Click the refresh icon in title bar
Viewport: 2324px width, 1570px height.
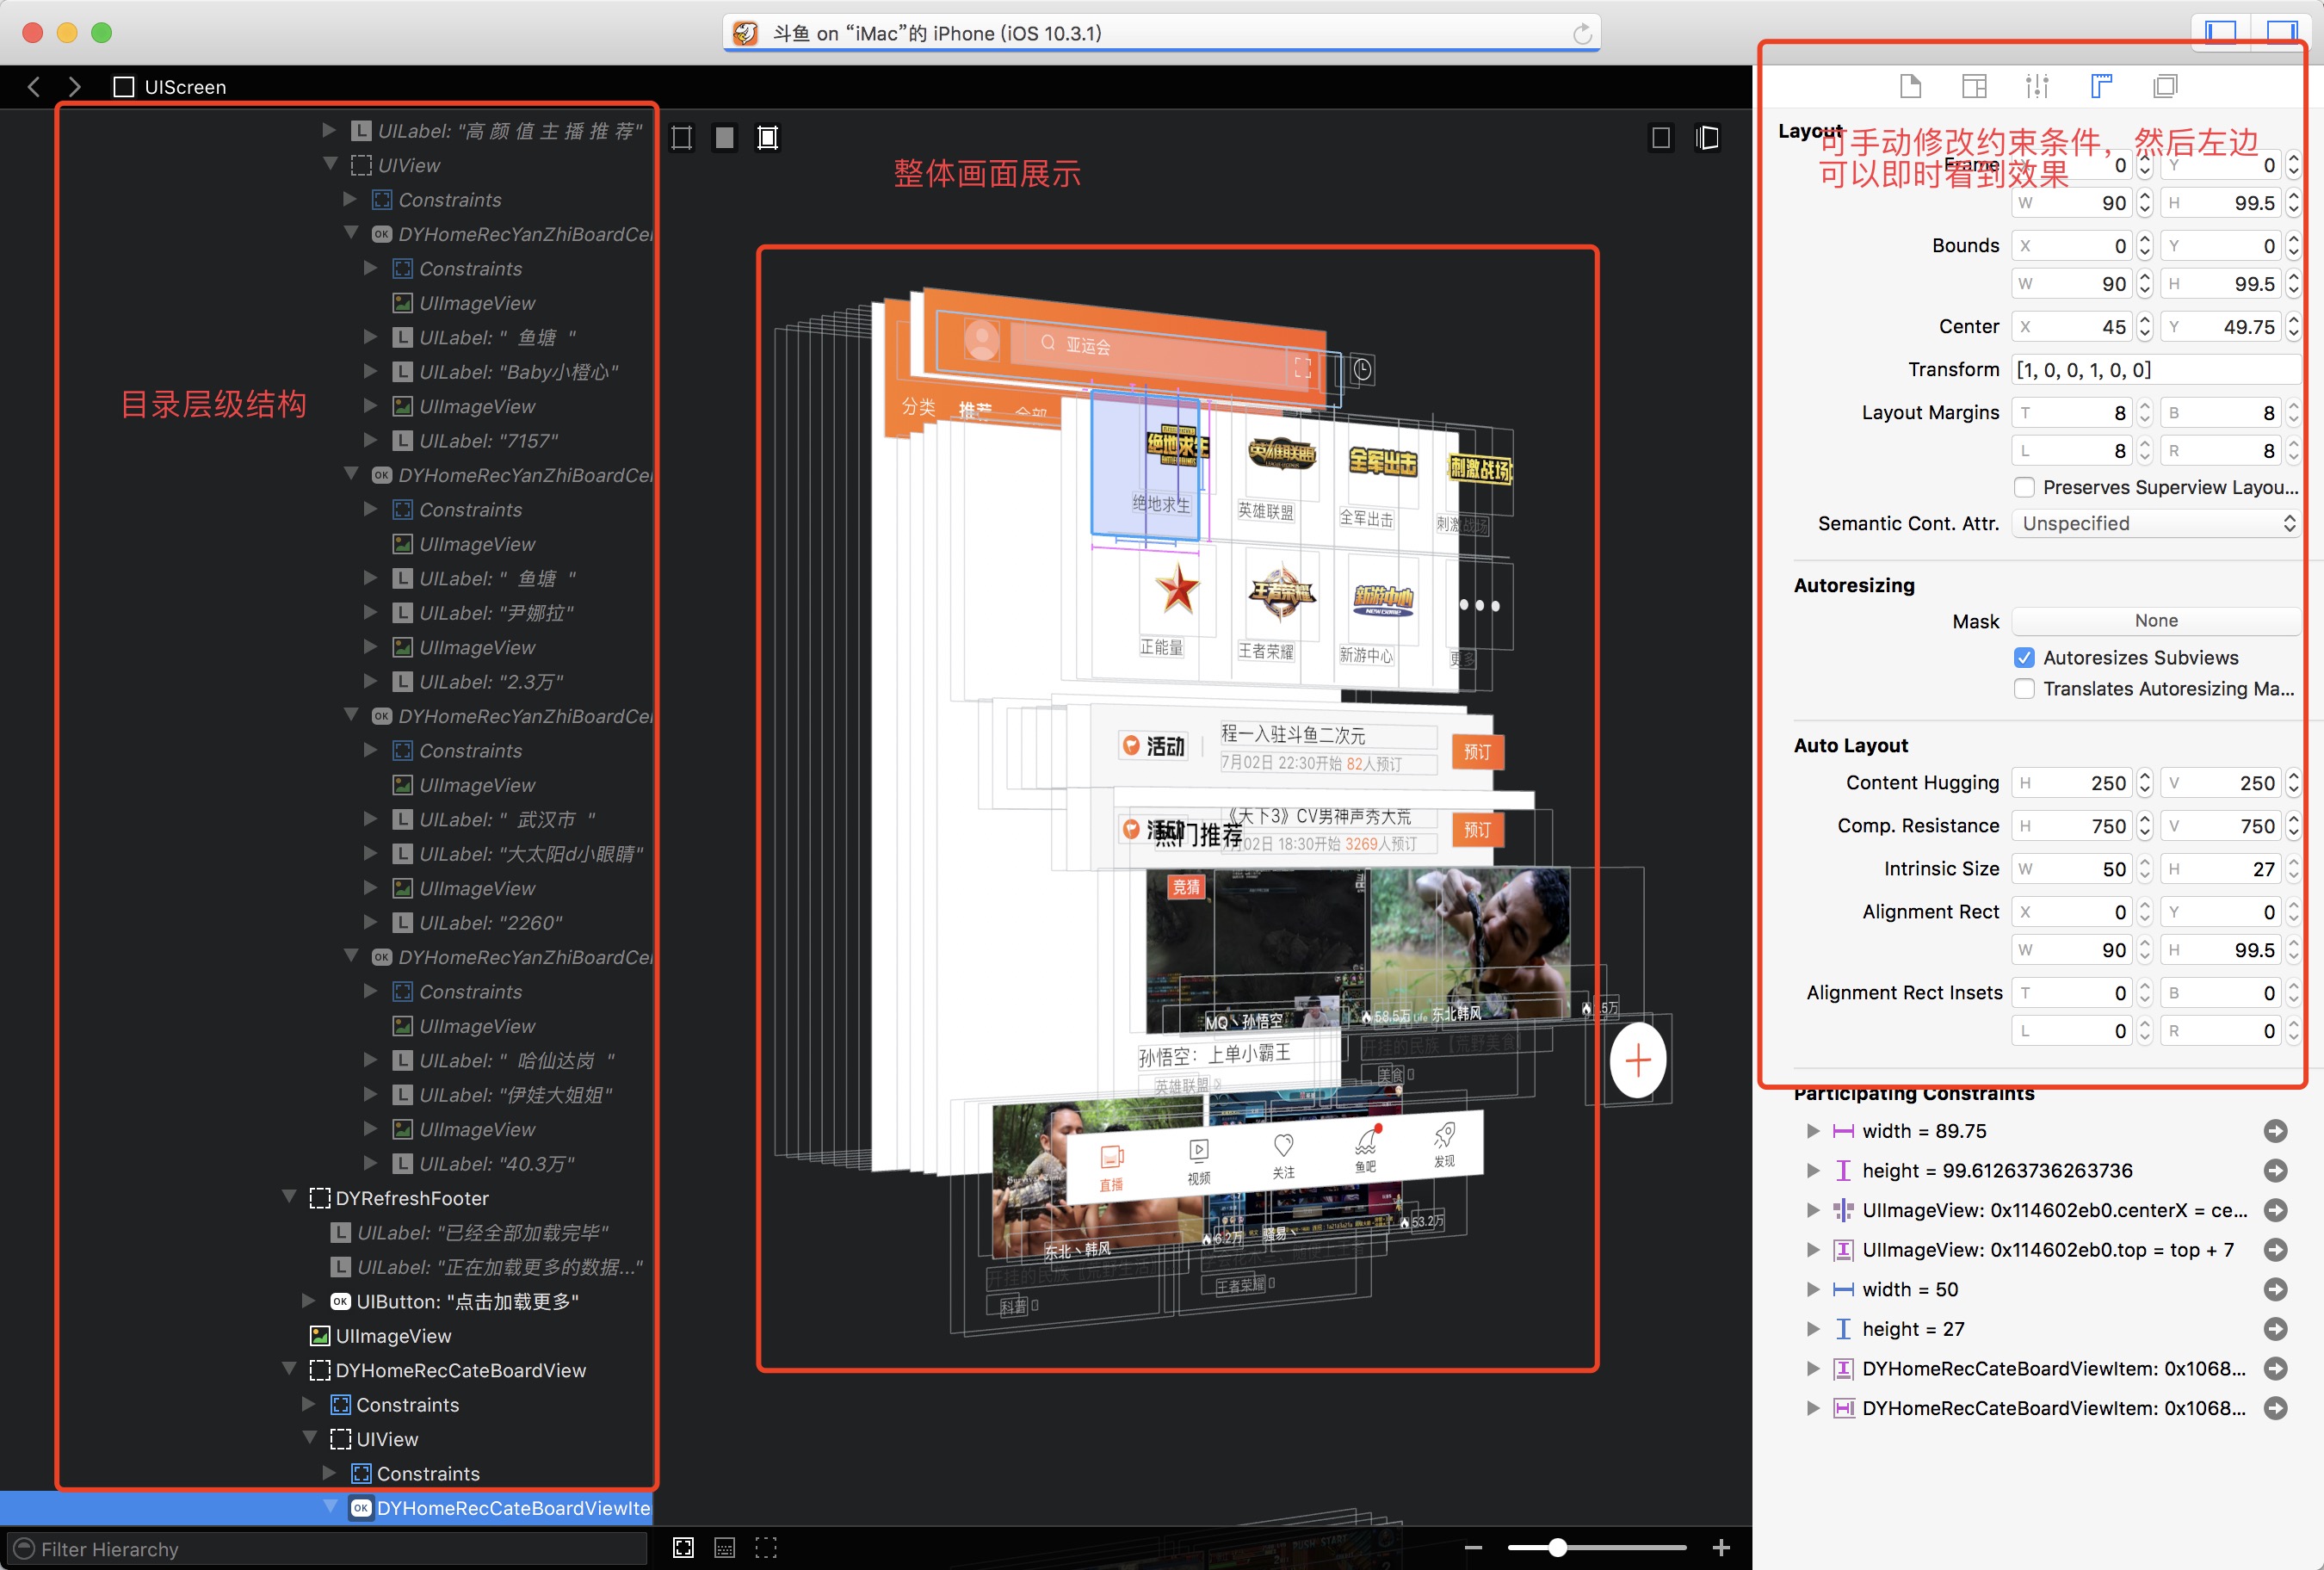(x=1582, y=34)
